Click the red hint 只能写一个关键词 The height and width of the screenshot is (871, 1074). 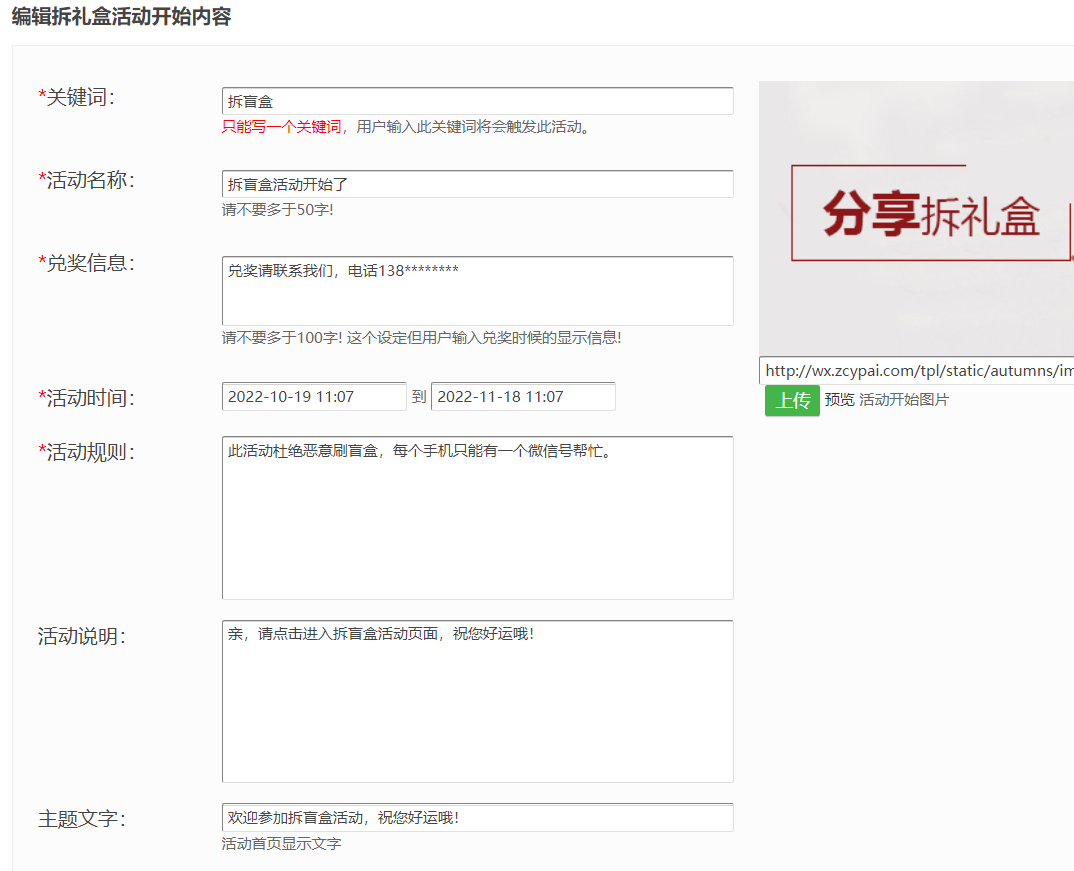coord(282,127)
